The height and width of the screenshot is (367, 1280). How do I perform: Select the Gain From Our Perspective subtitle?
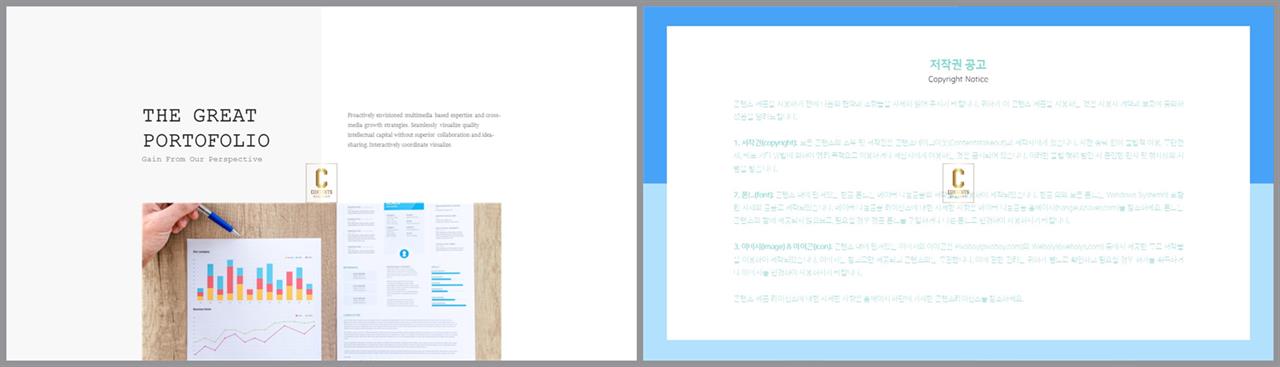(202, 159)
